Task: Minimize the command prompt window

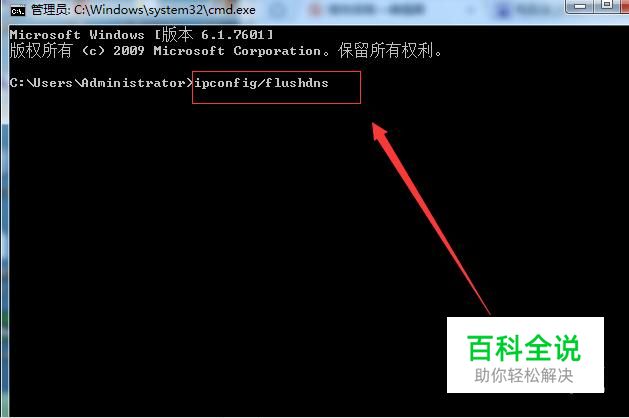Action: click(580, 6)
